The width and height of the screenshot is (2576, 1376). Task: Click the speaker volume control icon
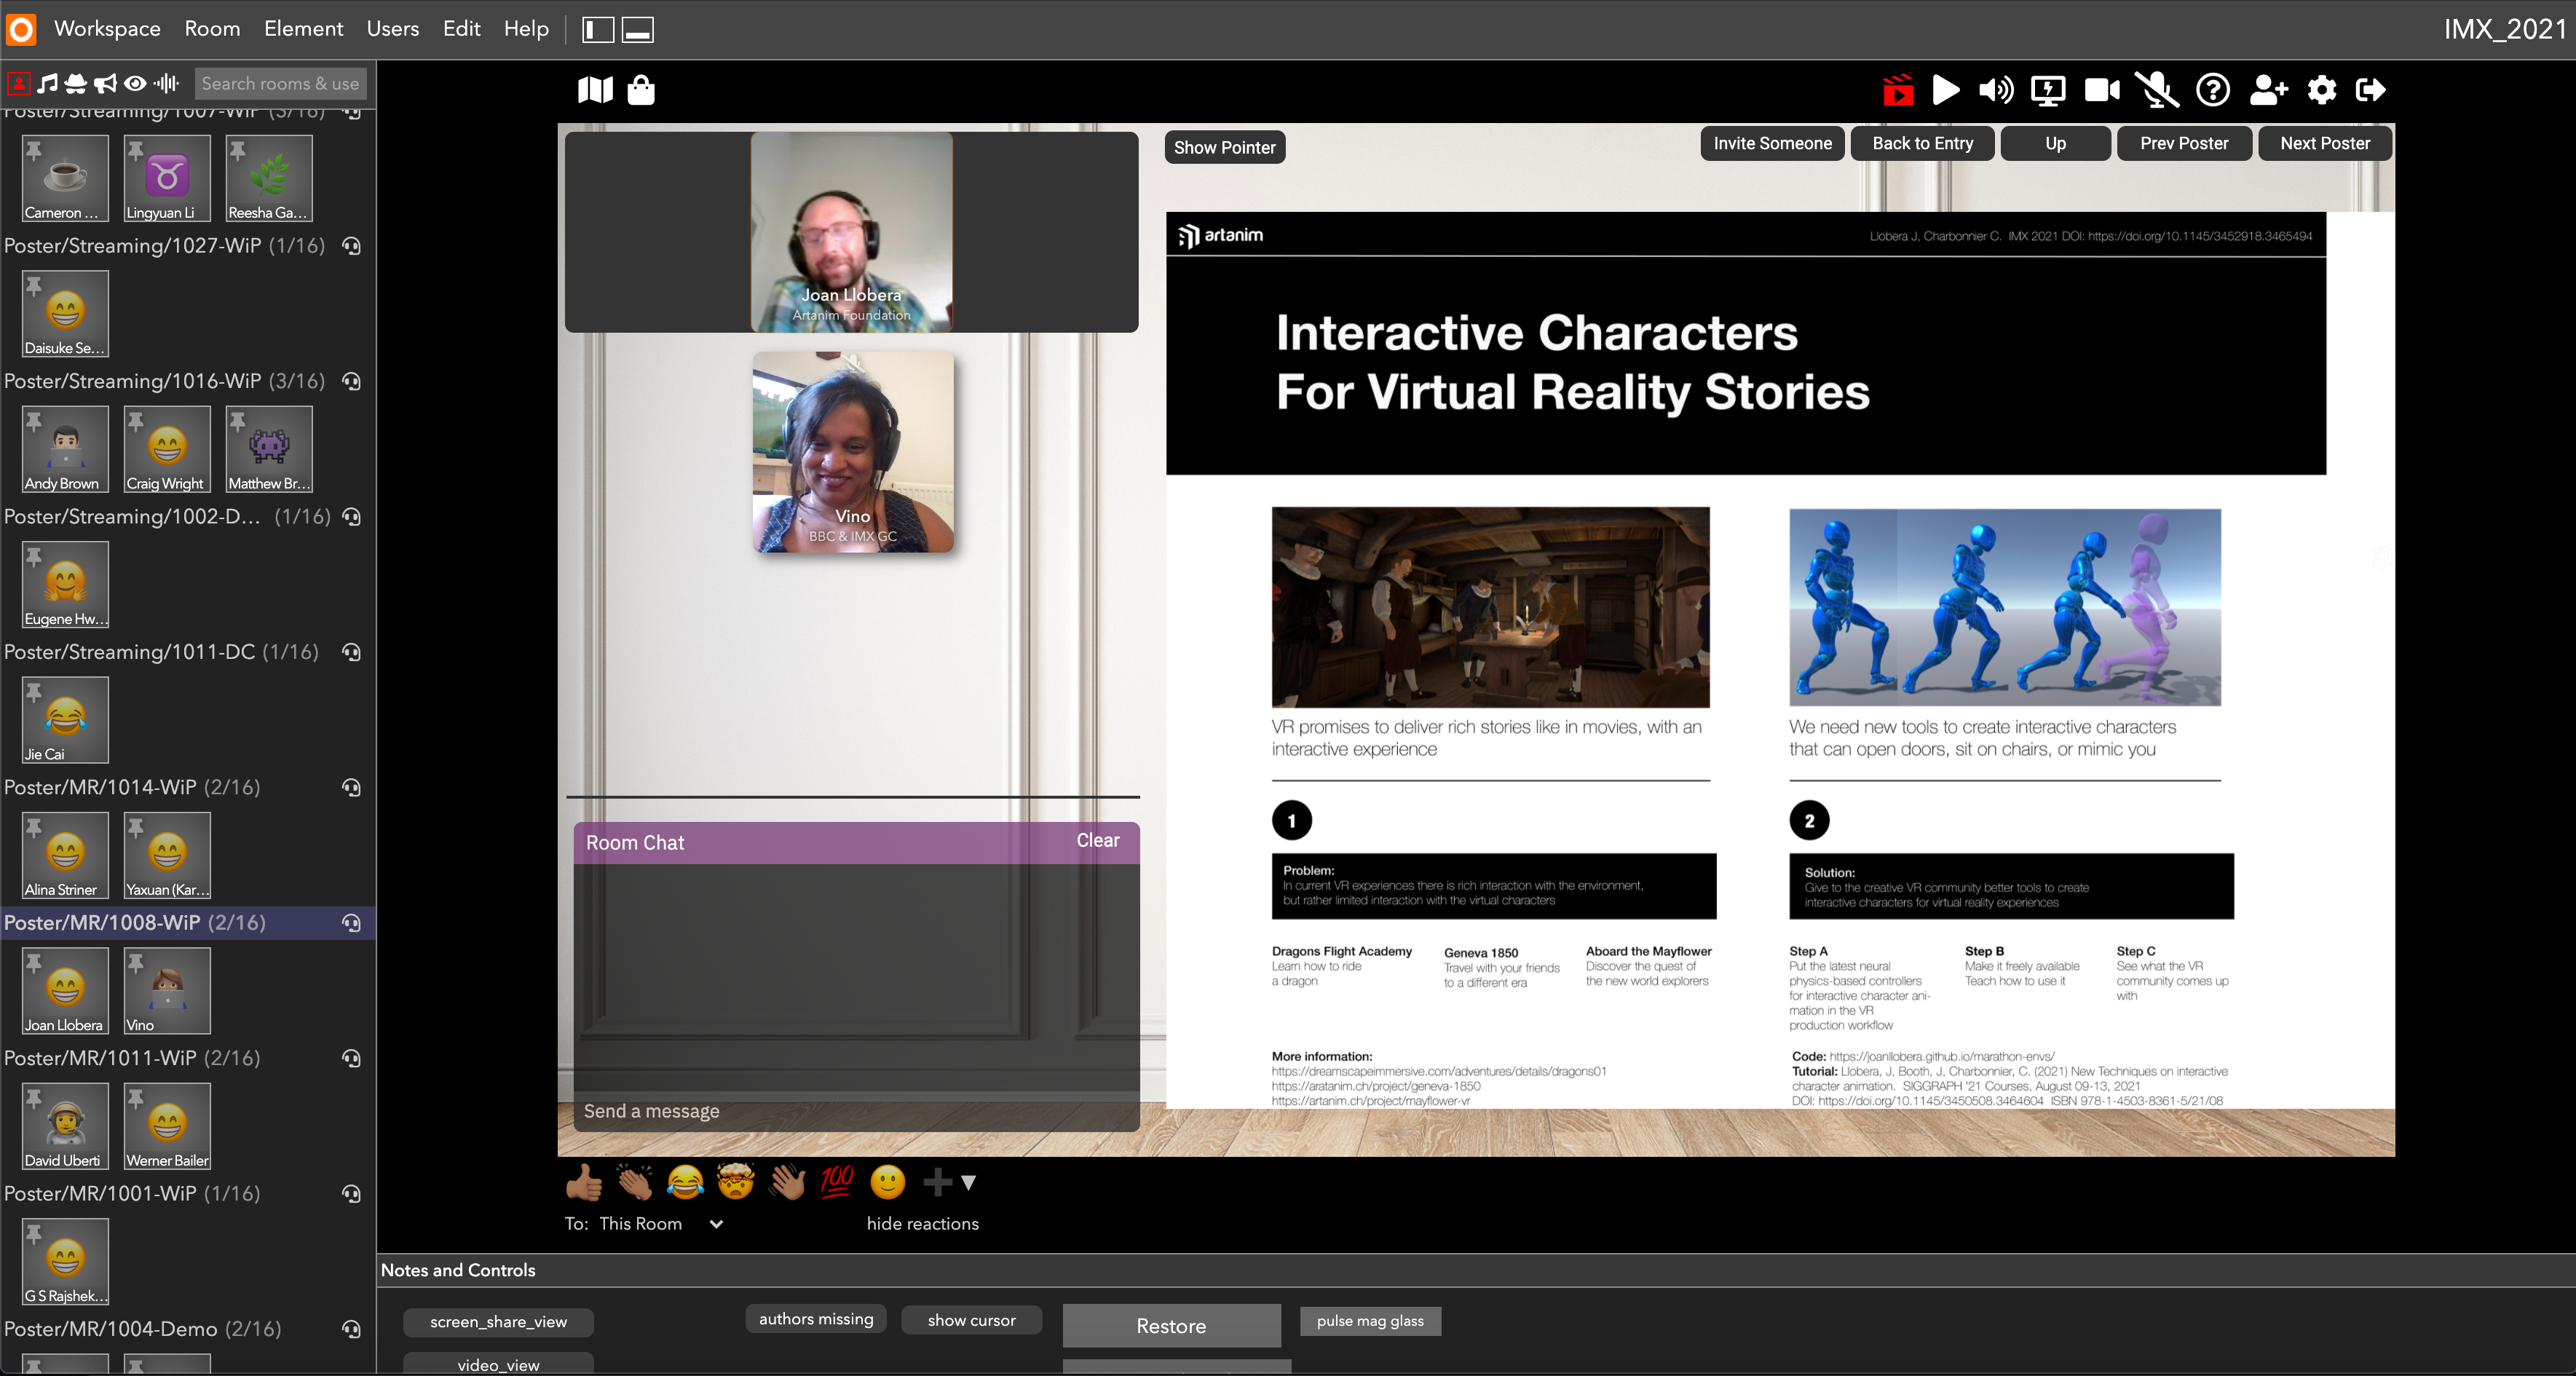coord(1996,90)
